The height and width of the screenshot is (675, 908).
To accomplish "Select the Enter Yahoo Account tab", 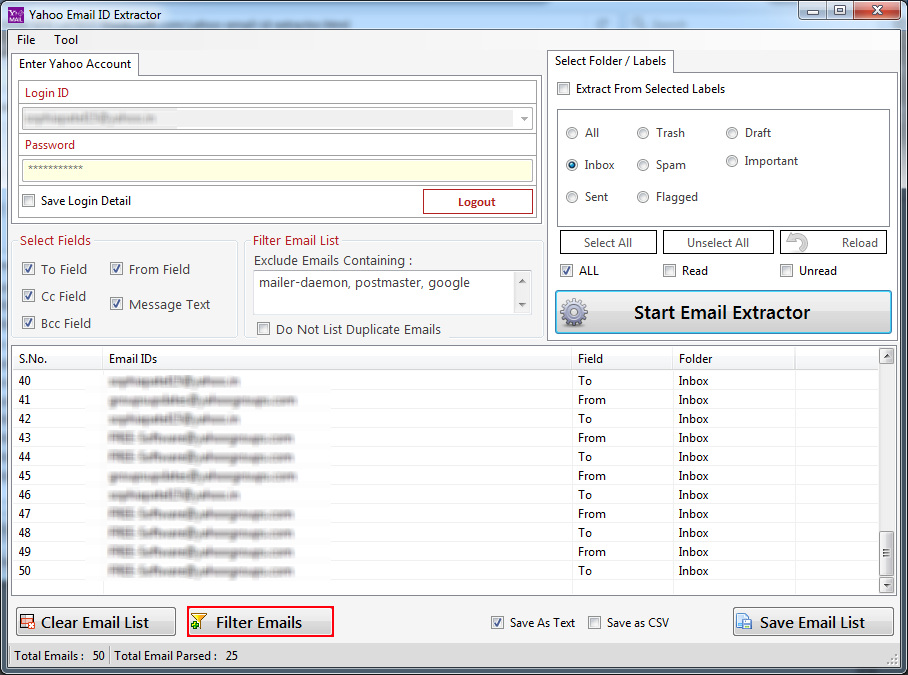I will (x=75, y=64).
